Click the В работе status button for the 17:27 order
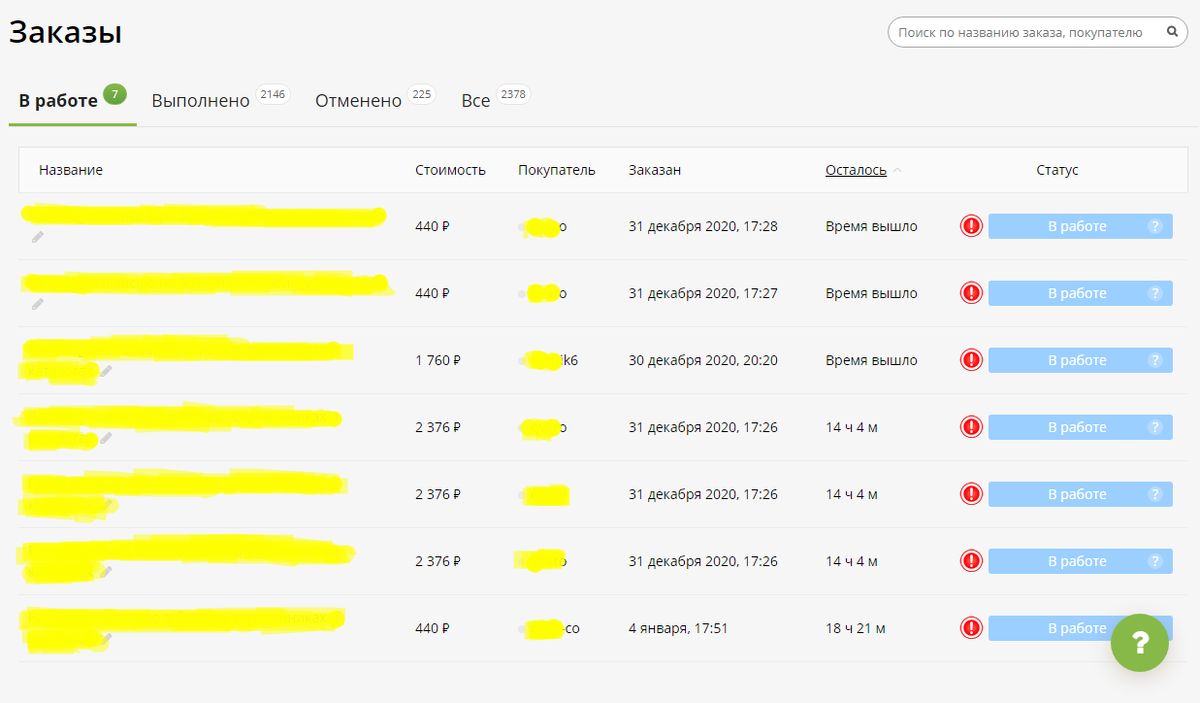The image size is (1200, 703). [x=1080, y=293]
